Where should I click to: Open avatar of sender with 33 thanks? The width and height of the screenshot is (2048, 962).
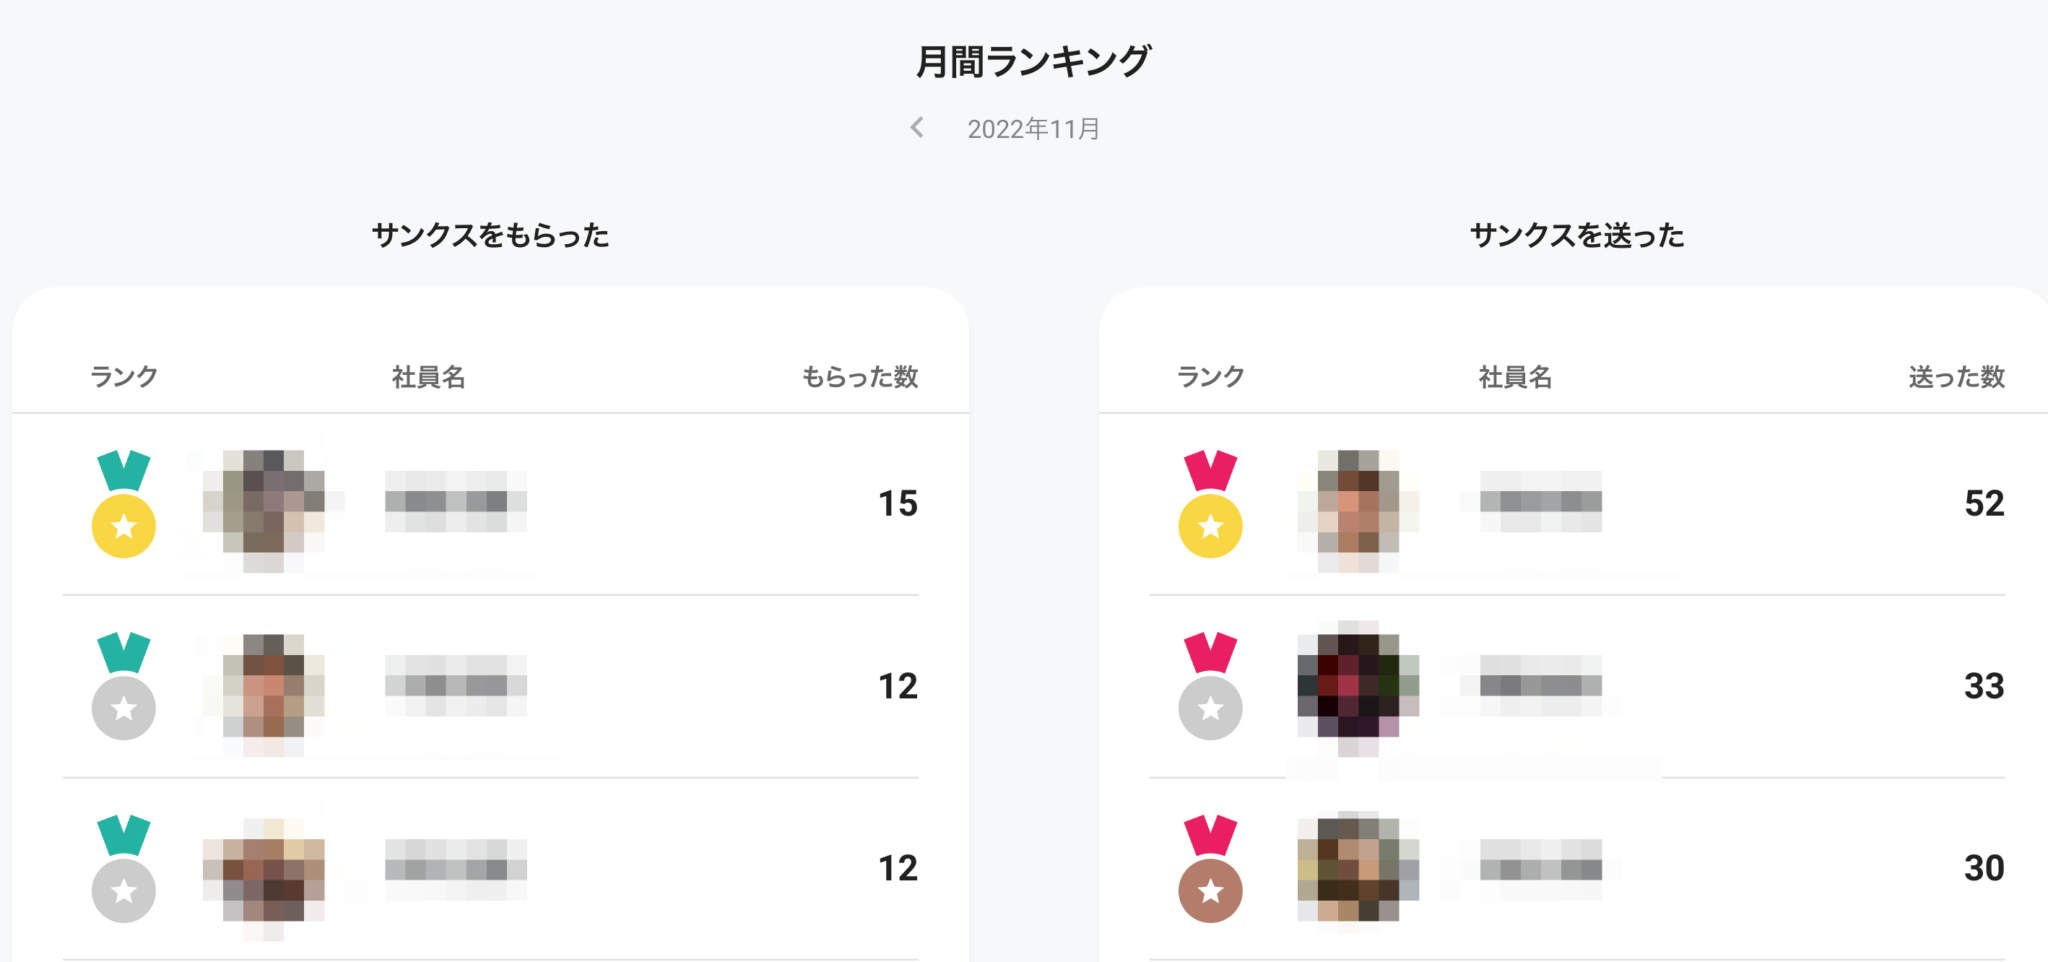pyautogui.click(x=1358, y=686)
